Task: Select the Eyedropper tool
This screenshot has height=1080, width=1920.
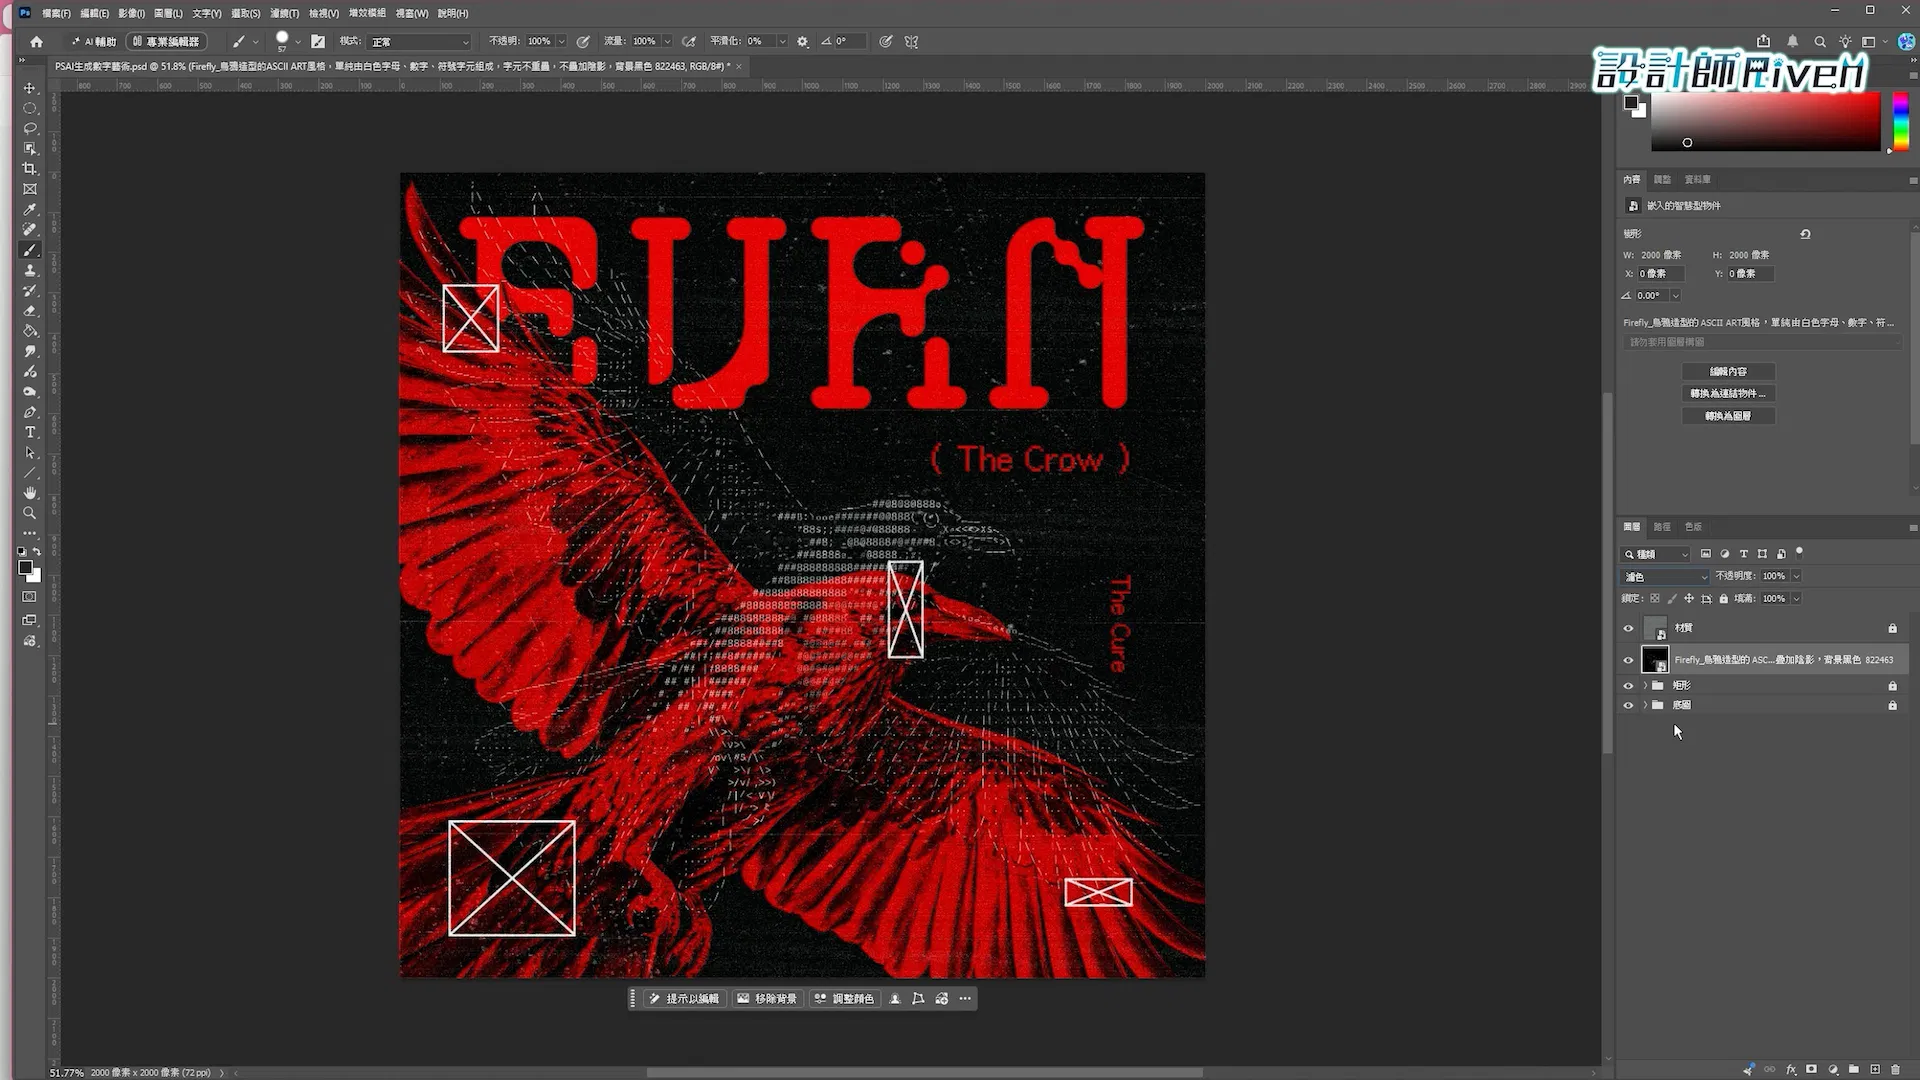Action: 29,209
